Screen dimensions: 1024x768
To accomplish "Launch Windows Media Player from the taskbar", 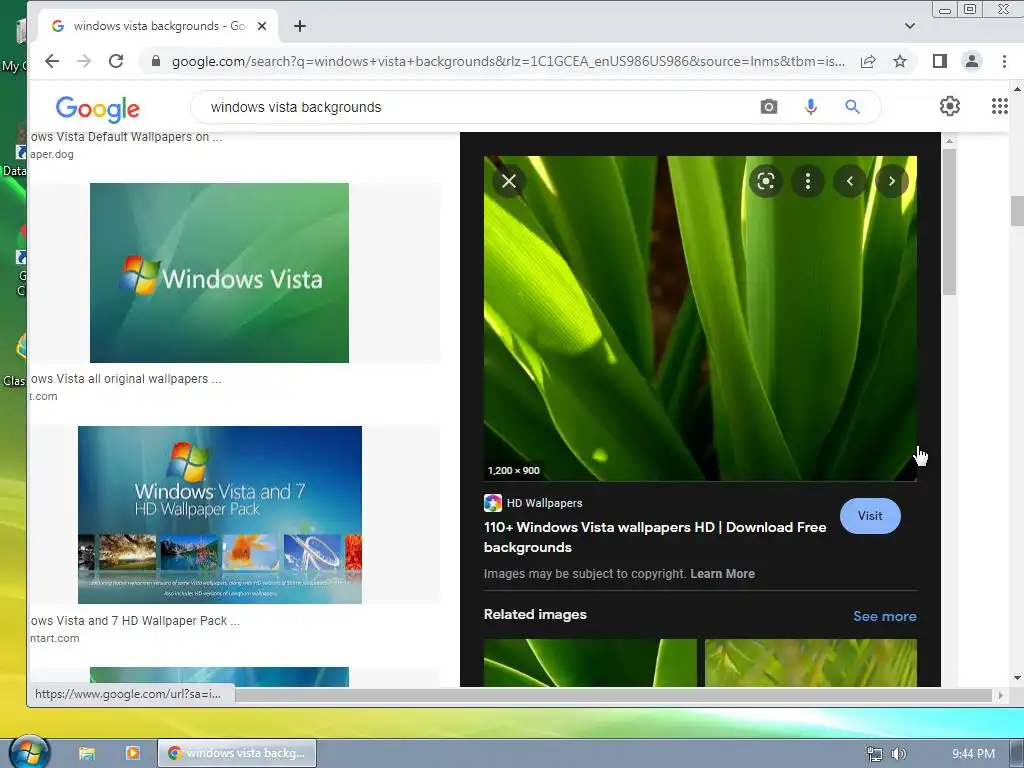I will click(133, 753).
